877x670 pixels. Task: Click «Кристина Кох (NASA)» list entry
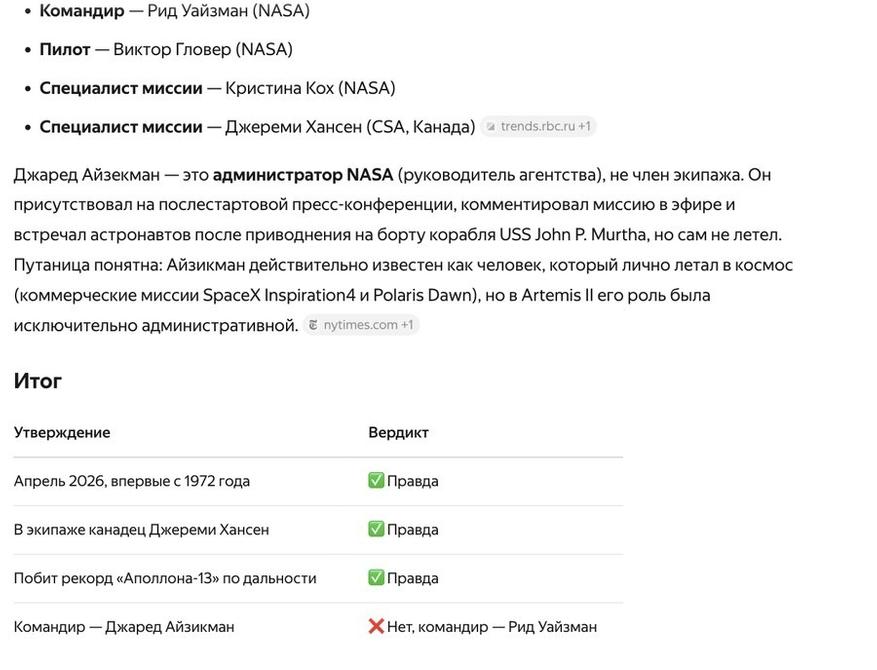tap(310, 88)
